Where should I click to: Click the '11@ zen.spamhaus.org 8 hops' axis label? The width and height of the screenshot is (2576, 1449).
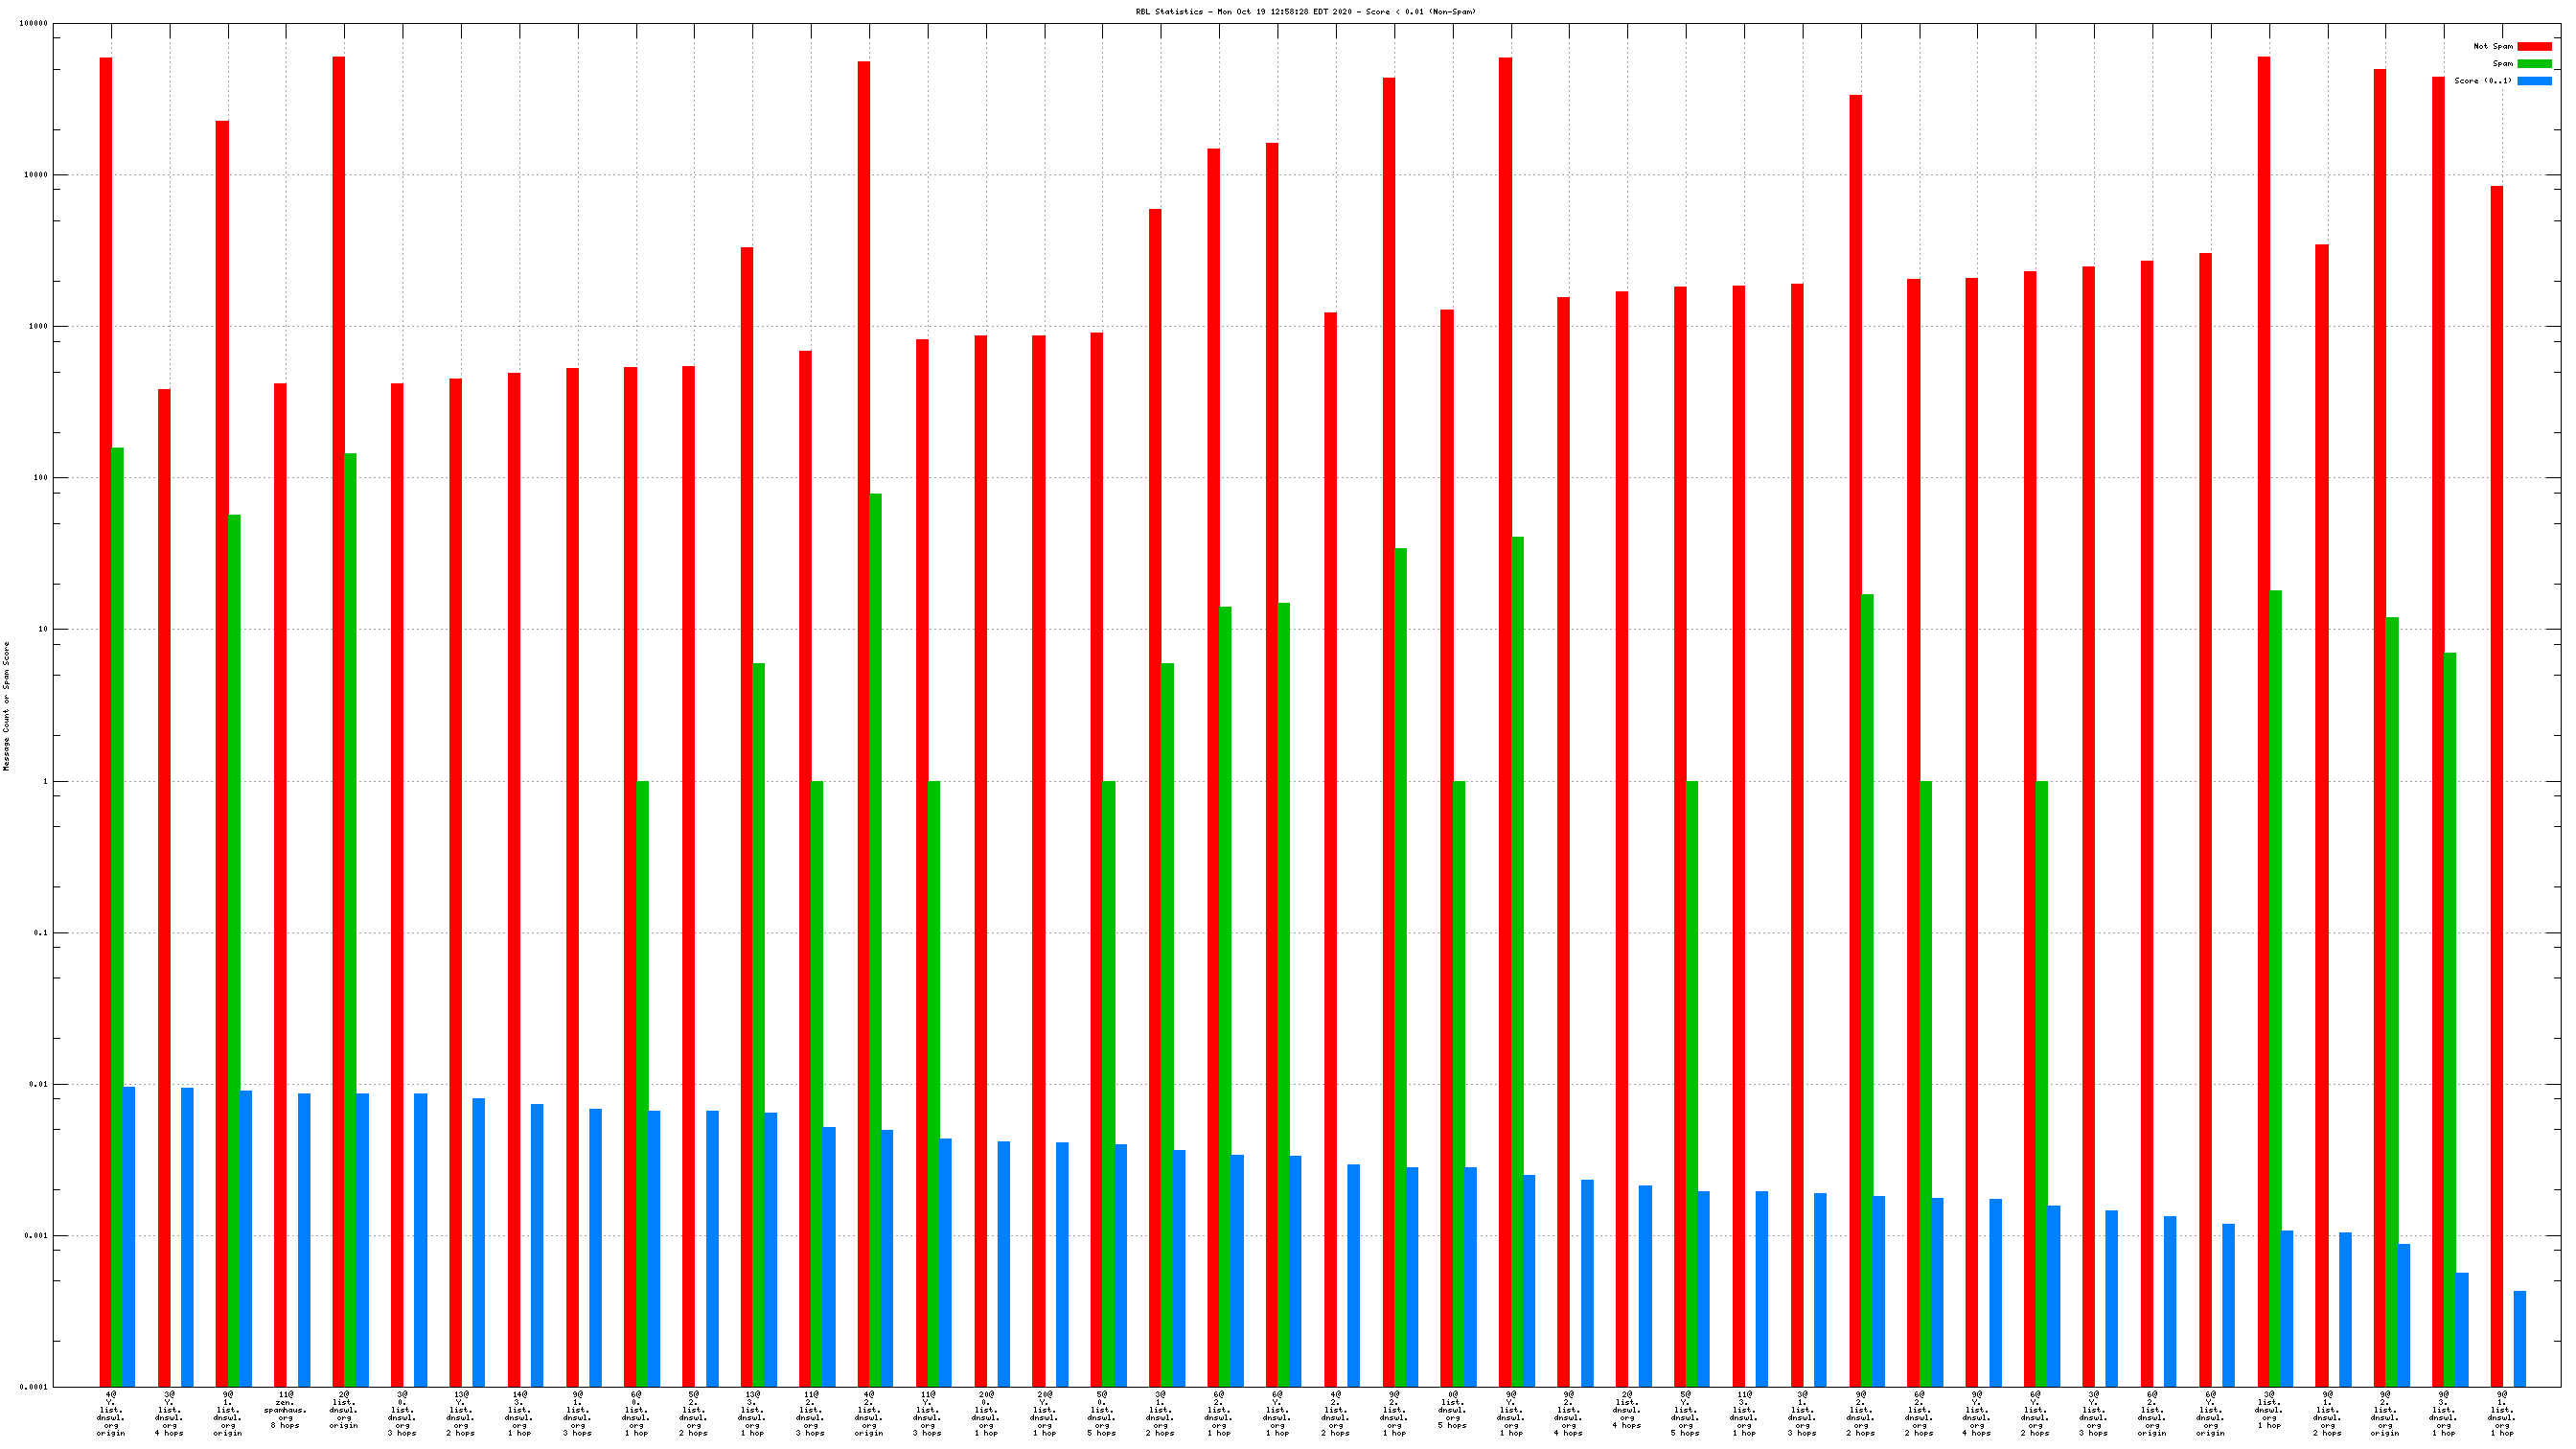(x=285, y=1409)
